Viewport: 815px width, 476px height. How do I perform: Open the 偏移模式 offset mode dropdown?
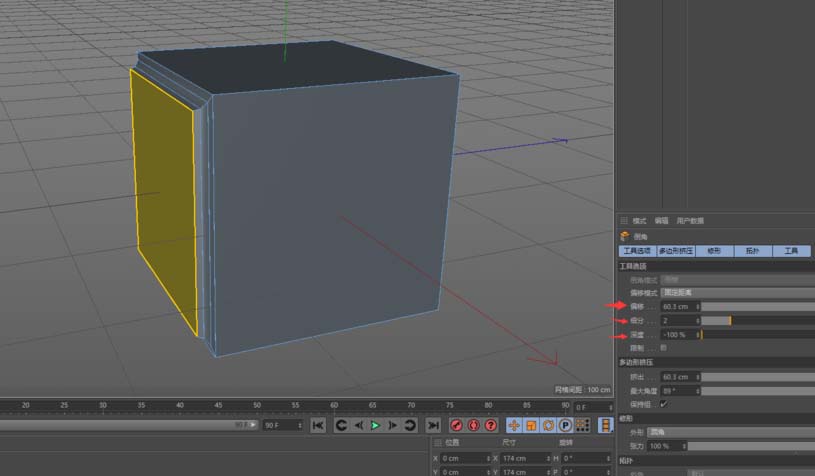click(x=738, y=292)
